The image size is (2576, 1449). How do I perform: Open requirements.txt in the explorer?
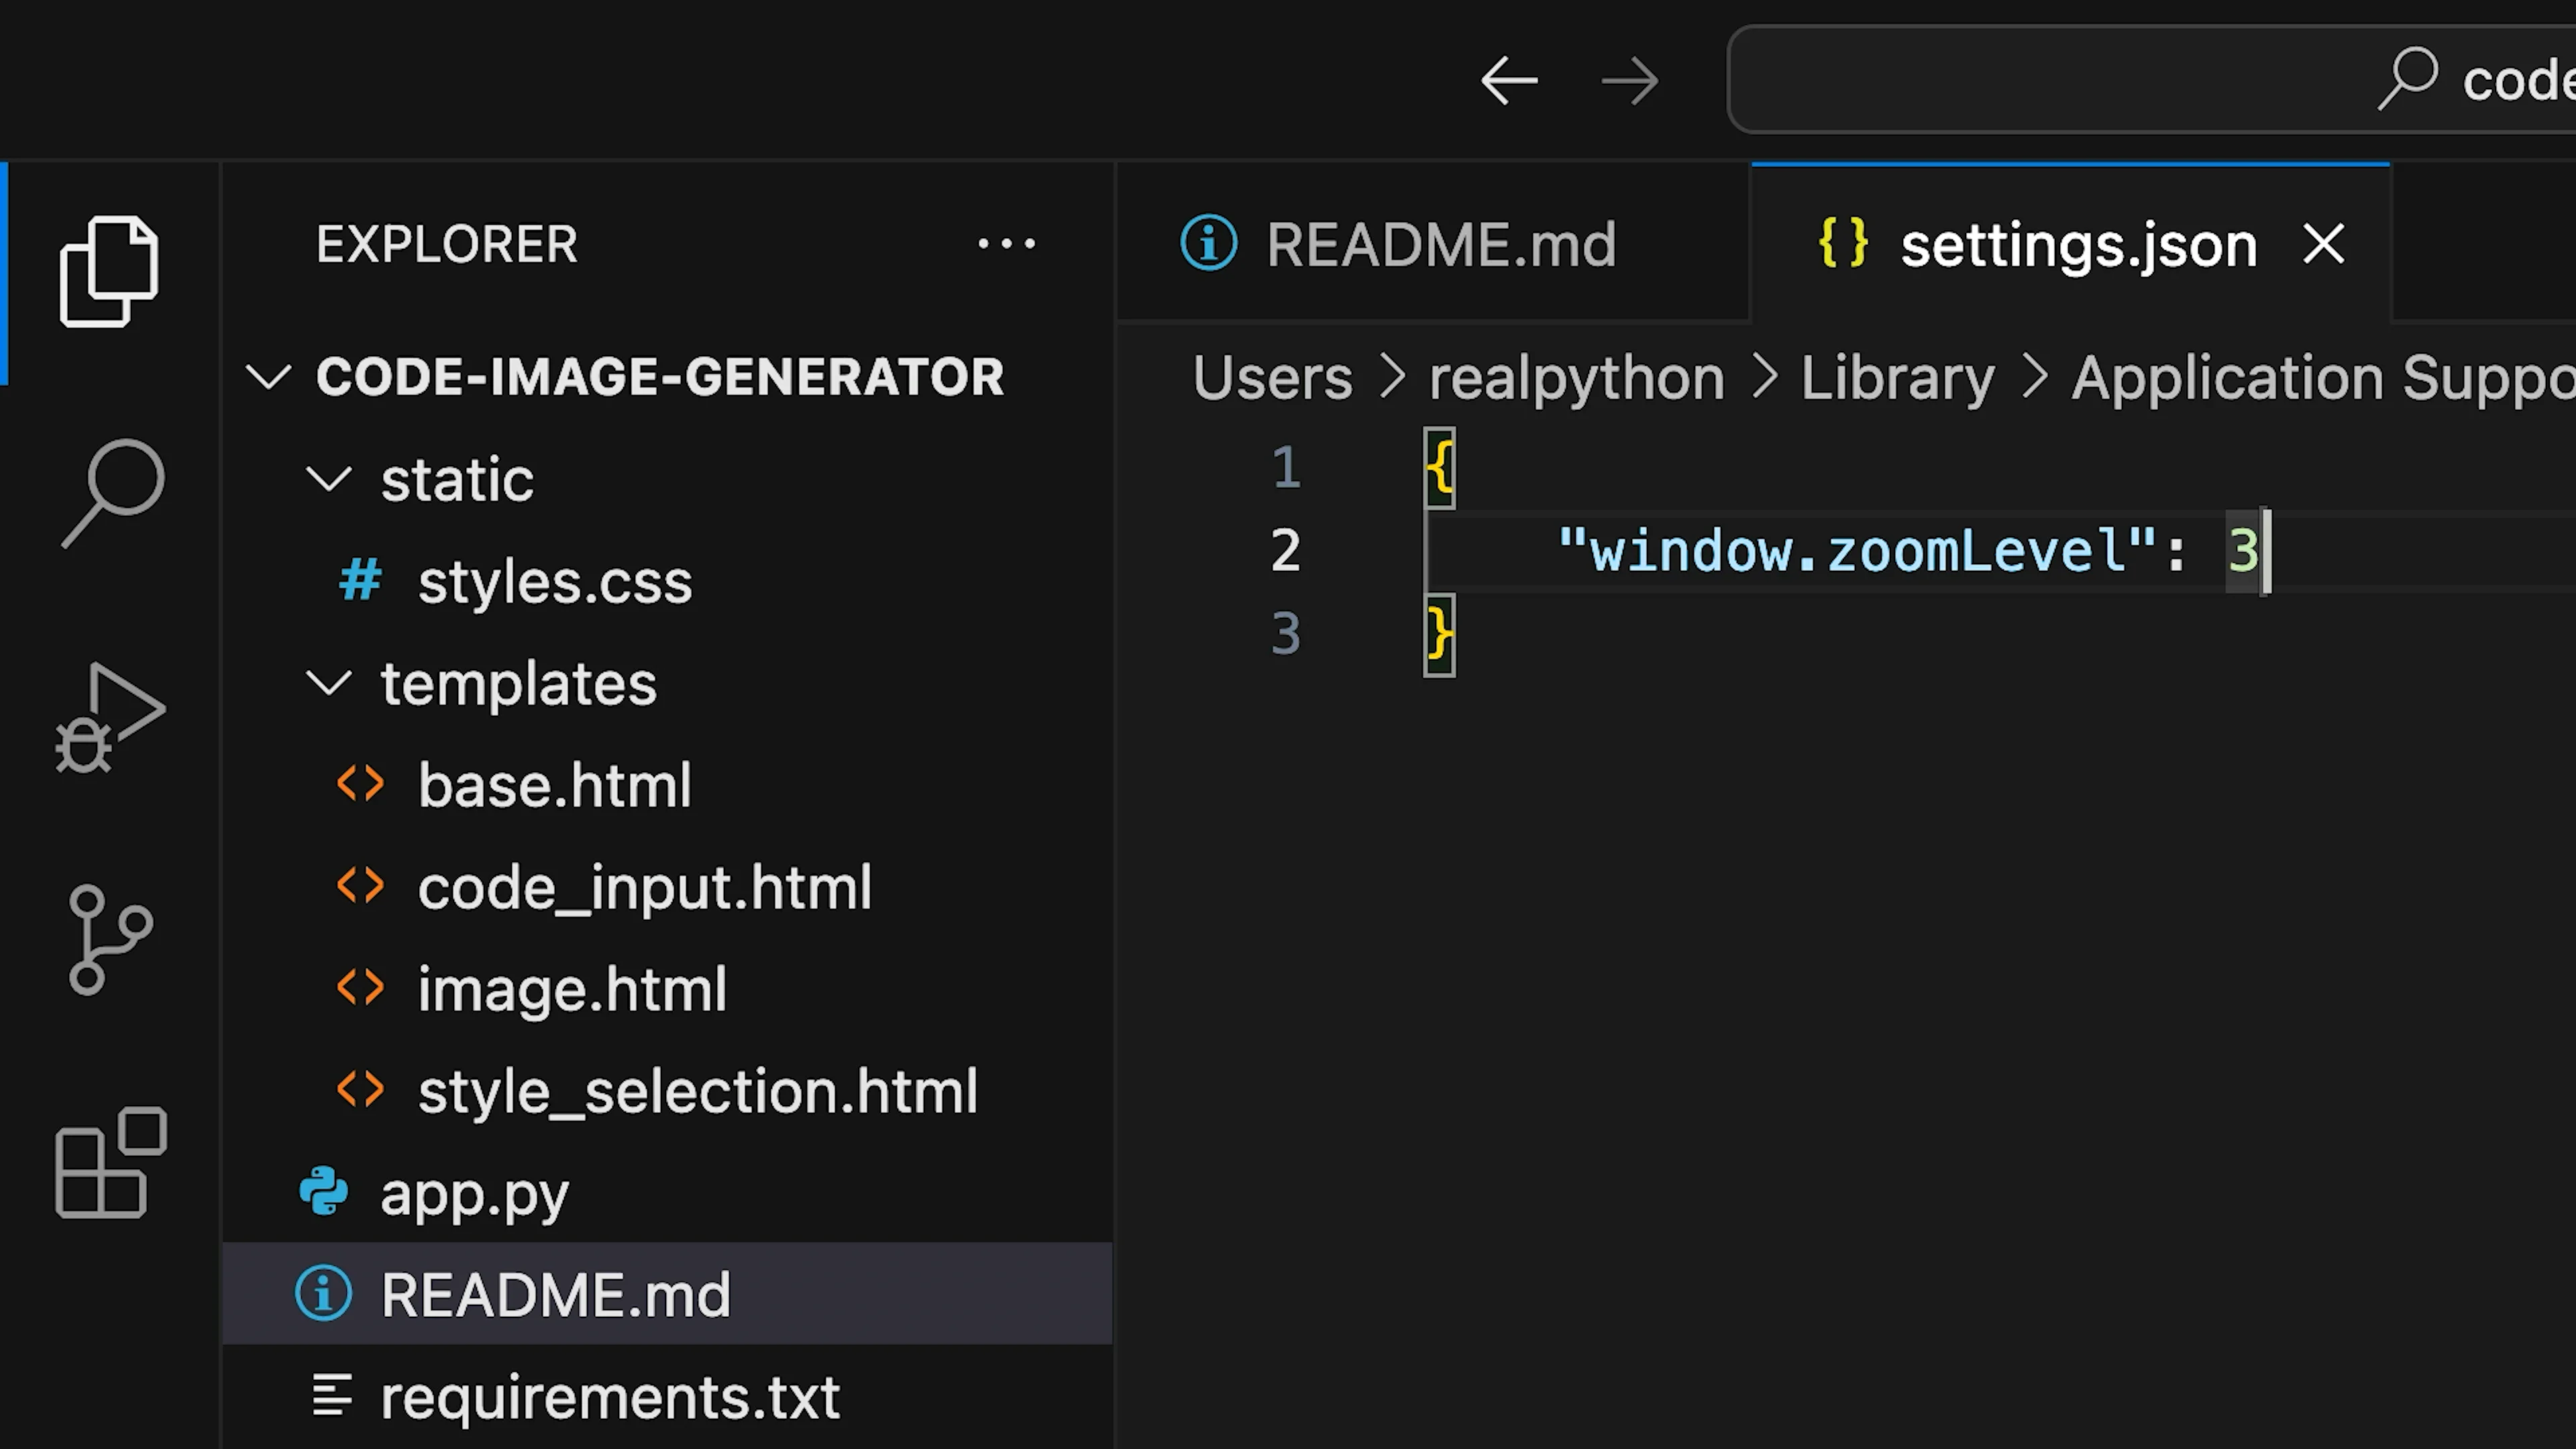coord(609,1397)
